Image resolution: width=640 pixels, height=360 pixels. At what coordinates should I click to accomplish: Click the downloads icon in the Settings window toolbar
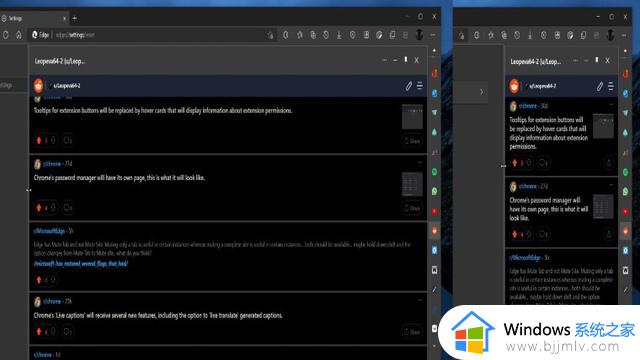click(339, 35)
